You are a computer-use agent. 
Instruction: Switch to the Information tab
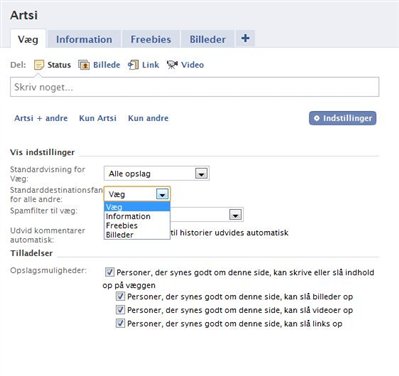coord(84,39)
